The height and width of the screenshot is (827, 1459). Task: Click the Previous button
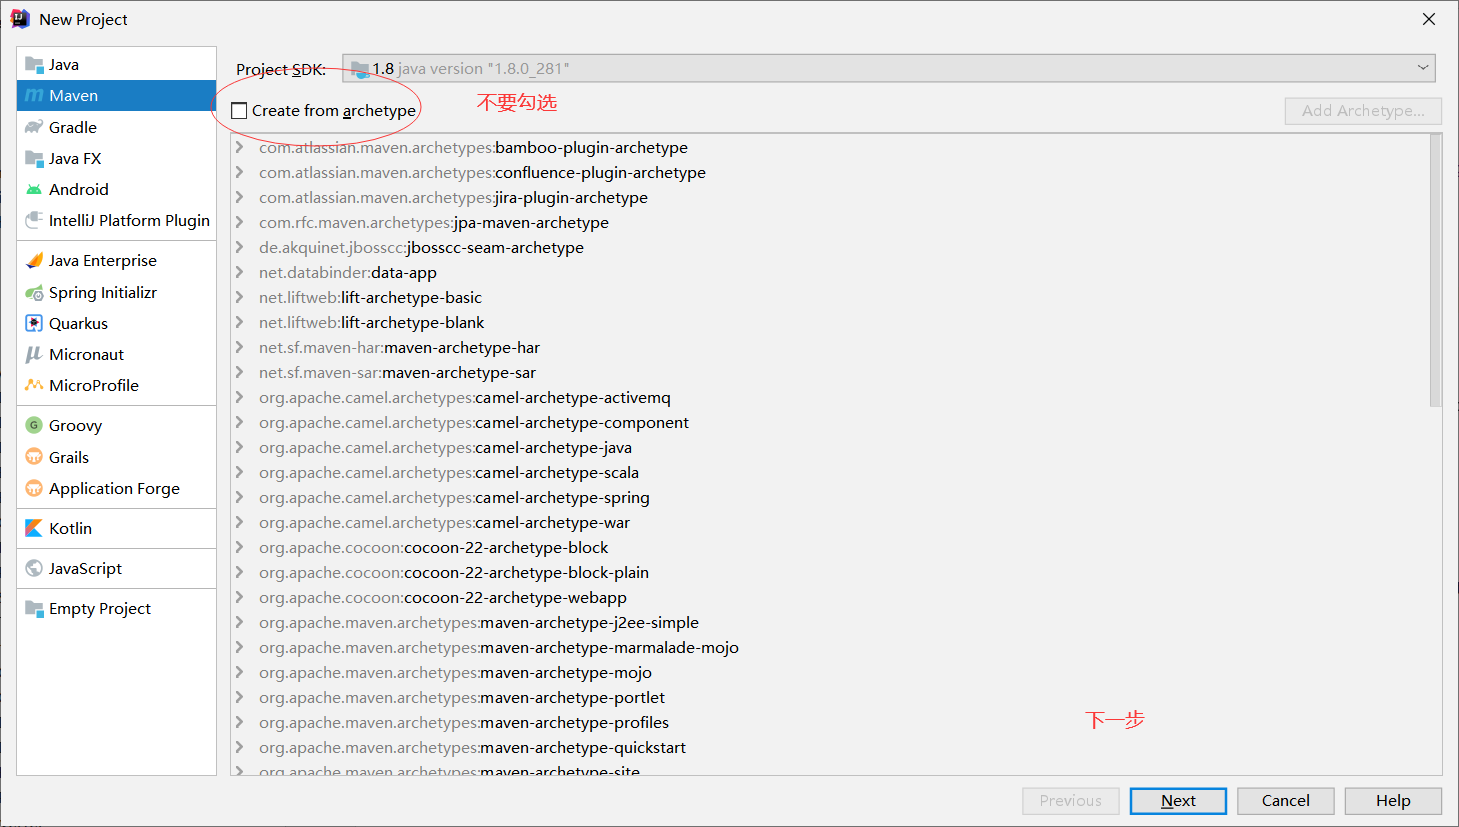[x=1070, y=801]
